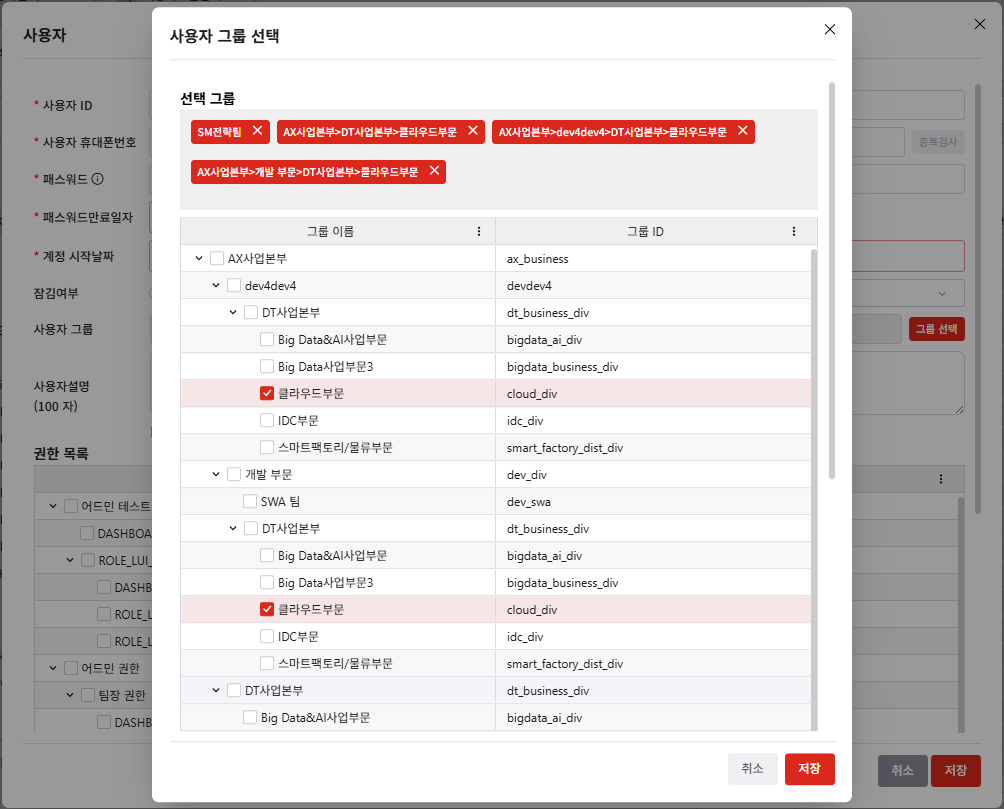Open the 그룹 이름 column menu
Viewport: 1004px width, 809px height.
click(x=479, y=231)
